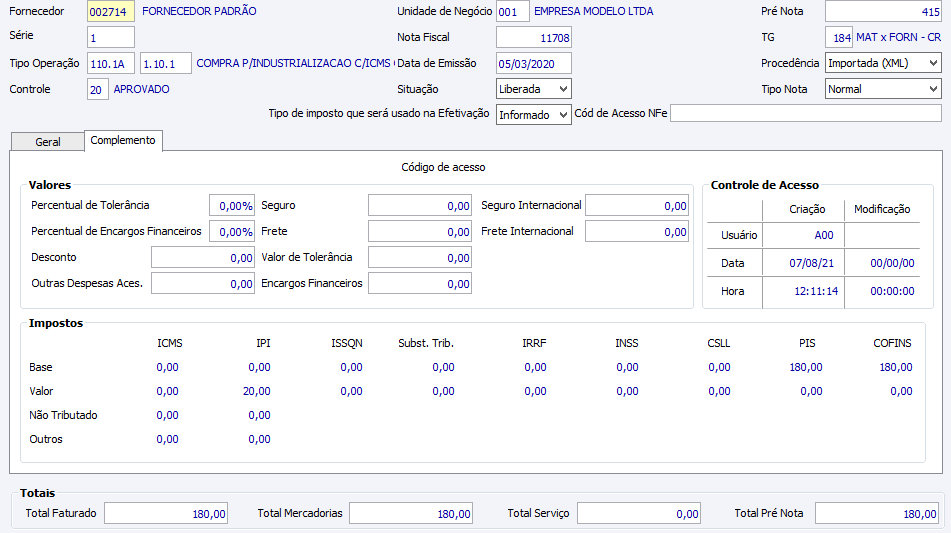This screenshot has height=533, width=951.
Task: Select the Complemento tab
Action: click(123, 141)
